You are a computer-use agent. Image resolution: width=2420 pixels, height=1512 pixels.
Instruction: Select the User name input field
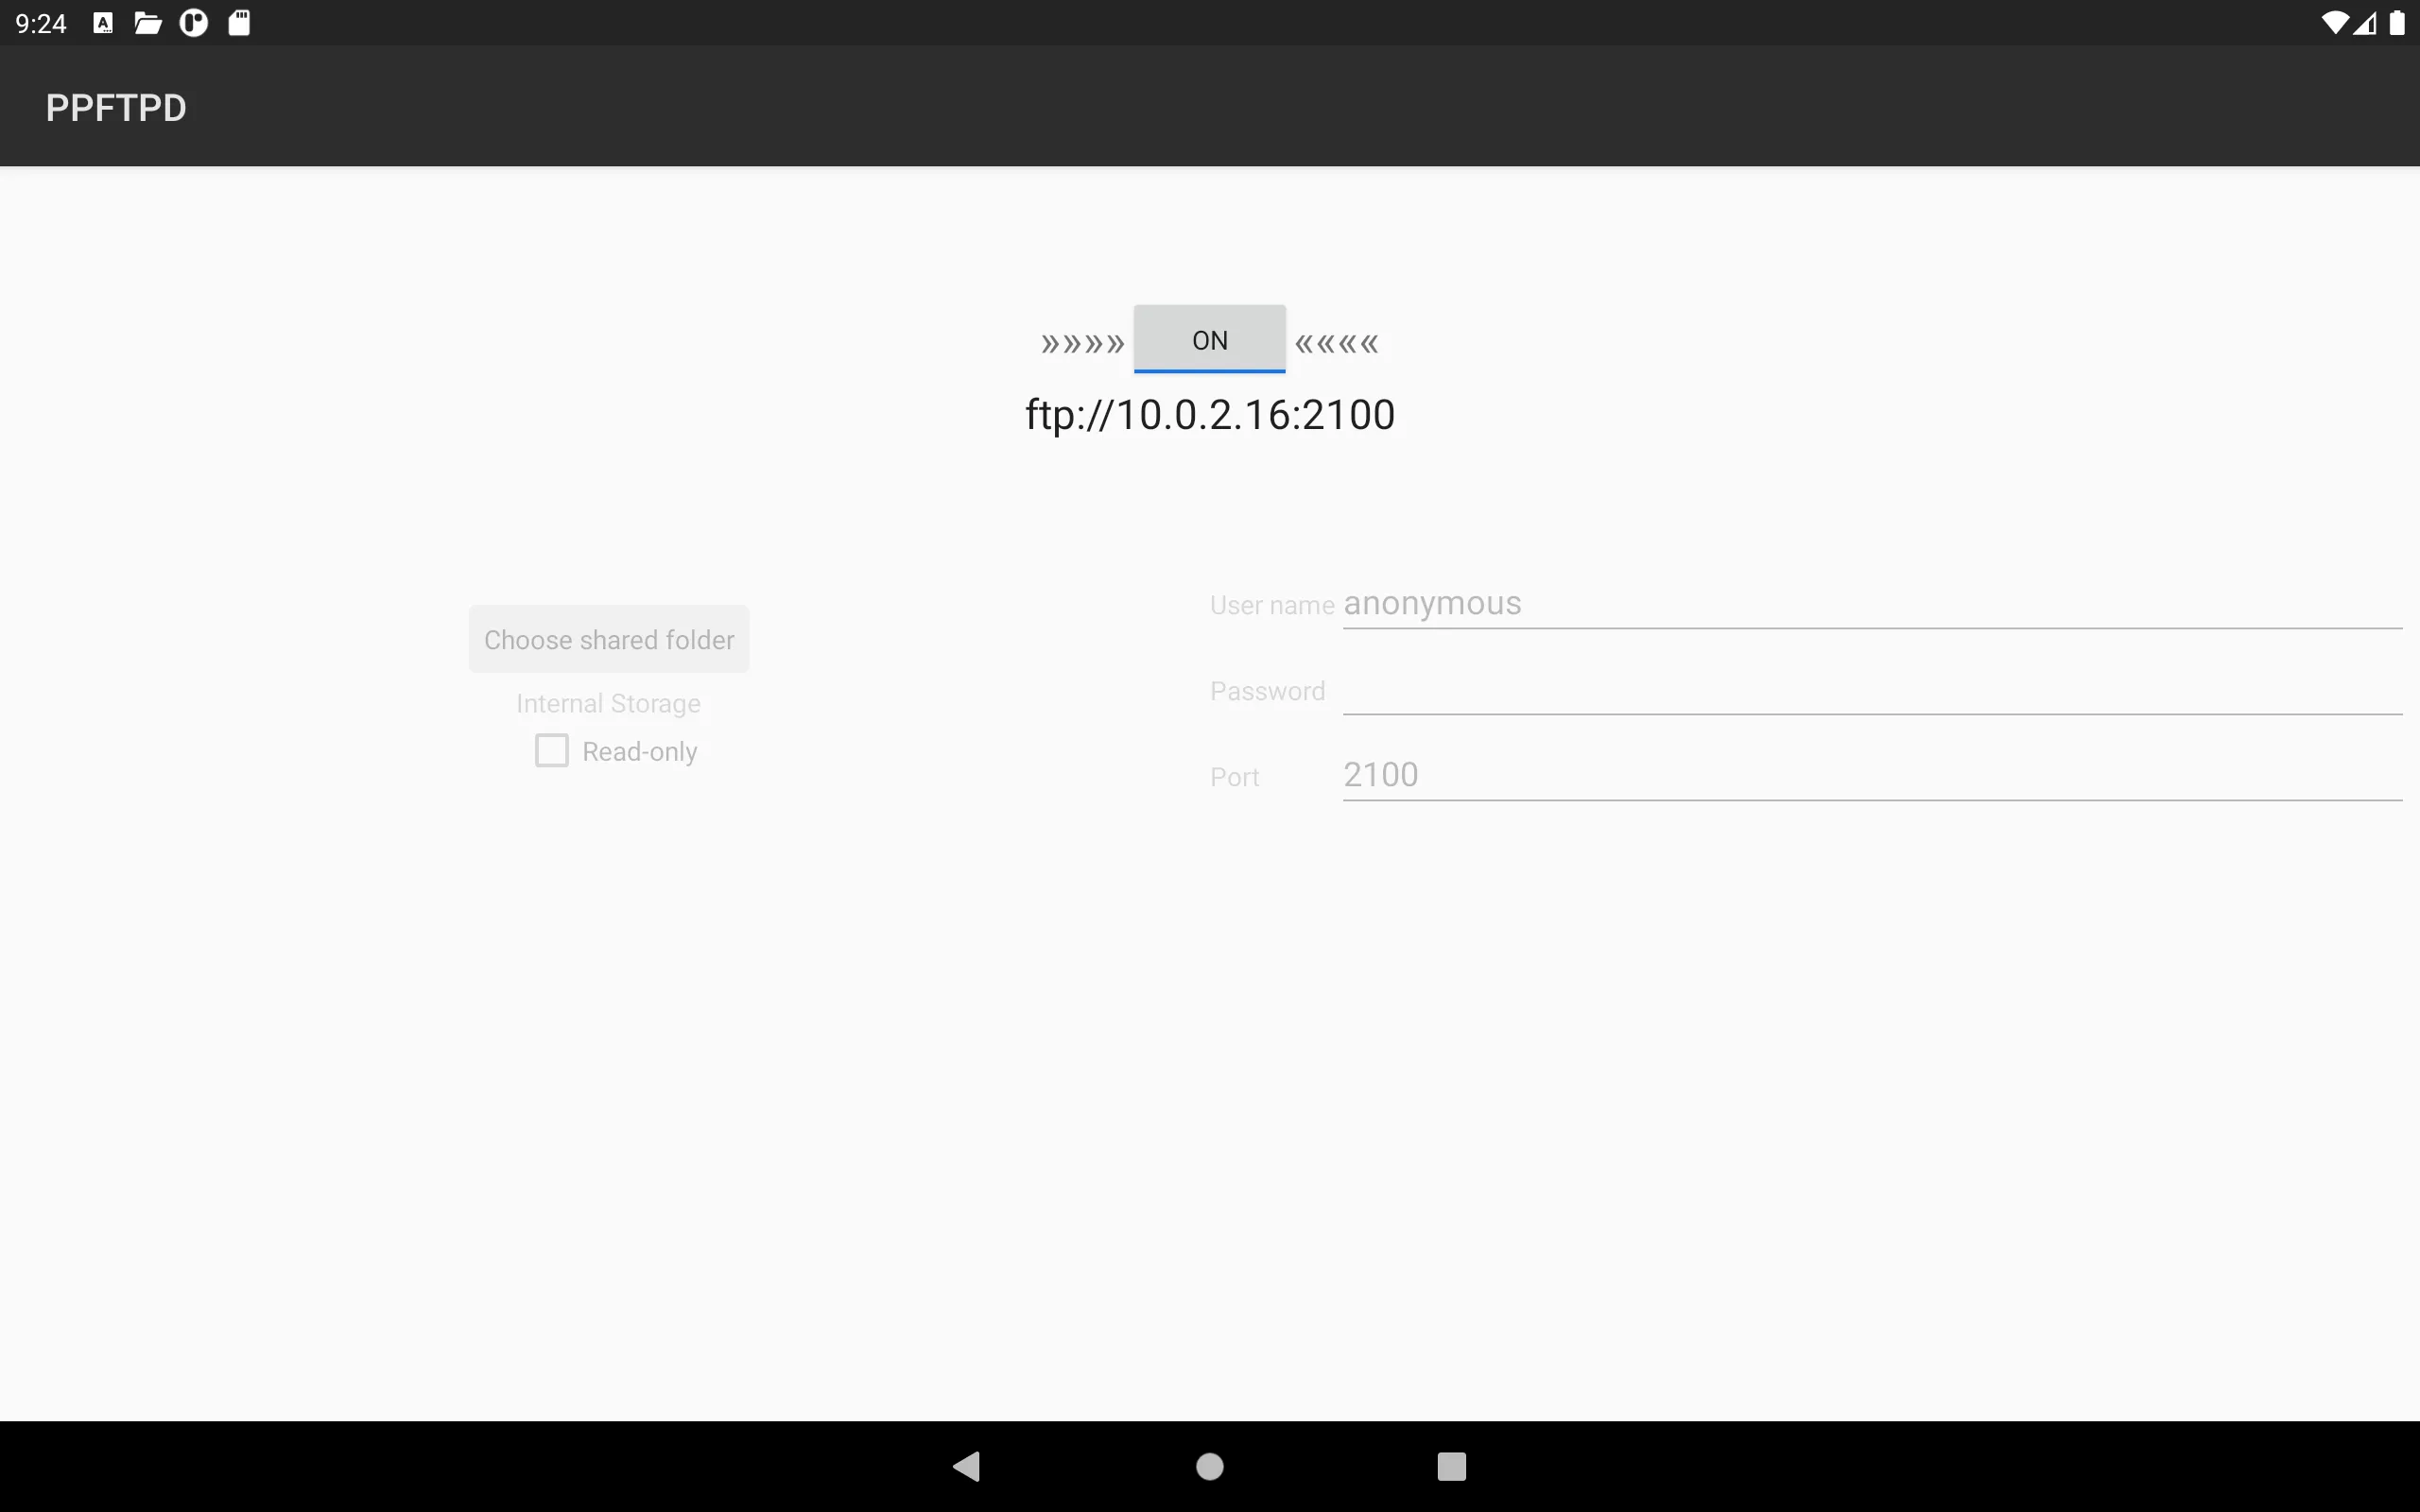point(1871,603)
